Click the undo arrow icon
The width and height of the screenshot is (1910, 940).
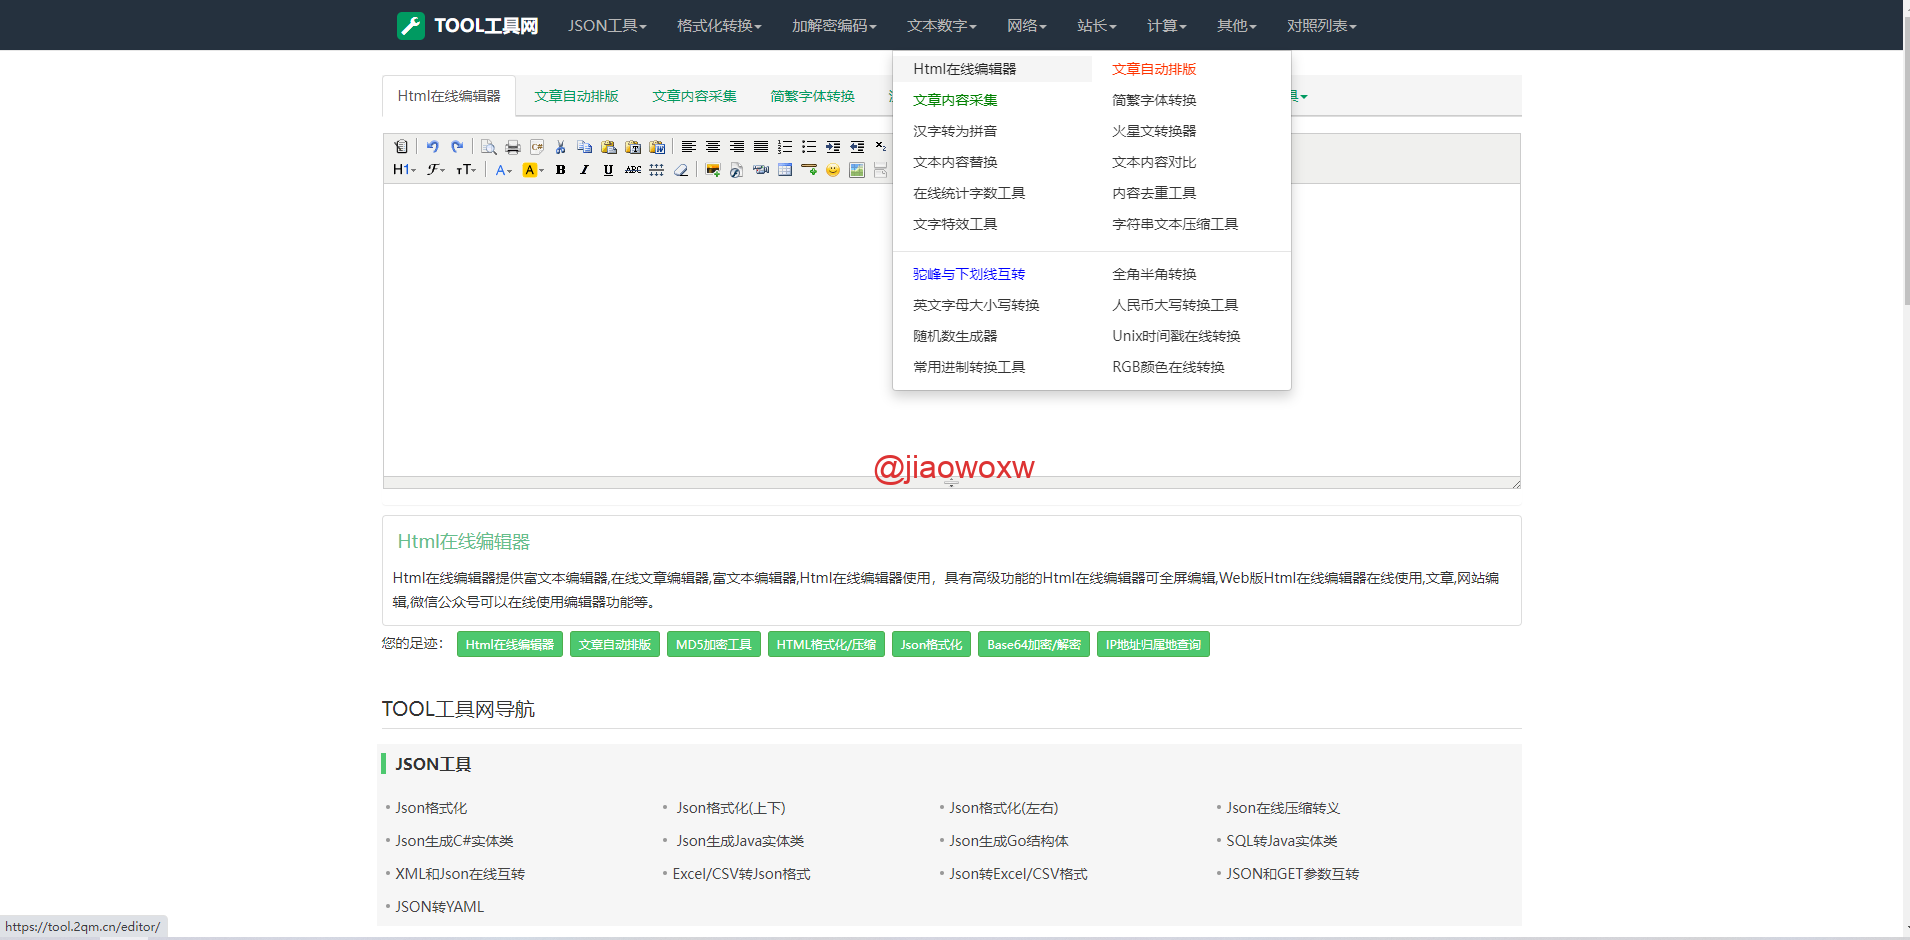tap(433, 147)
